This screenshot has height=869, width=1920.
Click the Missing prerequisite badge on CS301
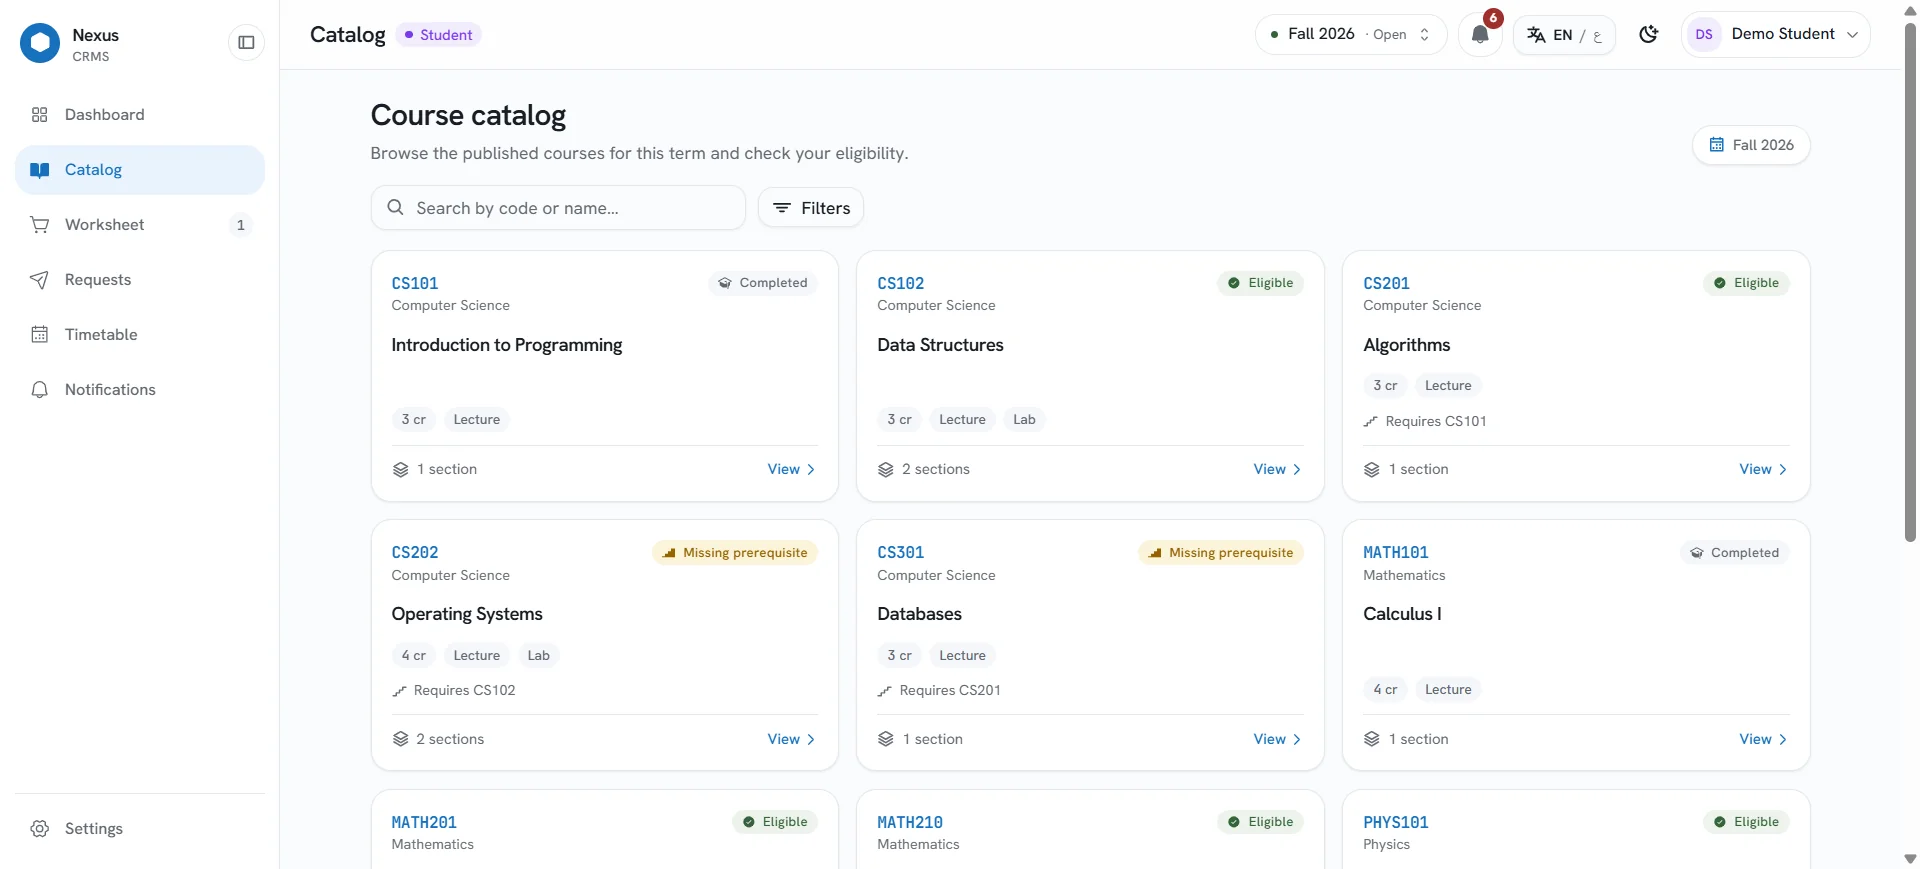(x=1221, y=553)
